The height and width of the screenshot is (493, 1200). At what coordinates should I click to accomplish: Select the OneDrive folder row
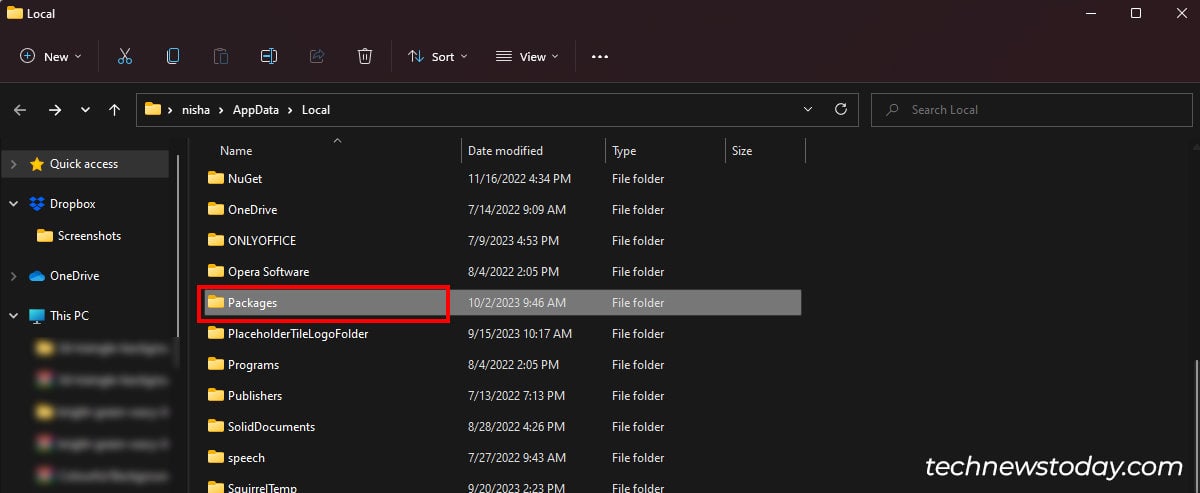click(502, 210)
